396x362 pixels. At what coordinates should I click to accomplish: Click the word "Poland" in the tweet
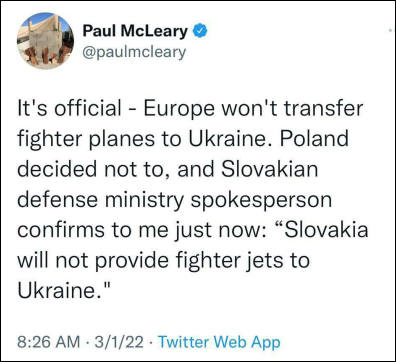(x=314, y=138)
